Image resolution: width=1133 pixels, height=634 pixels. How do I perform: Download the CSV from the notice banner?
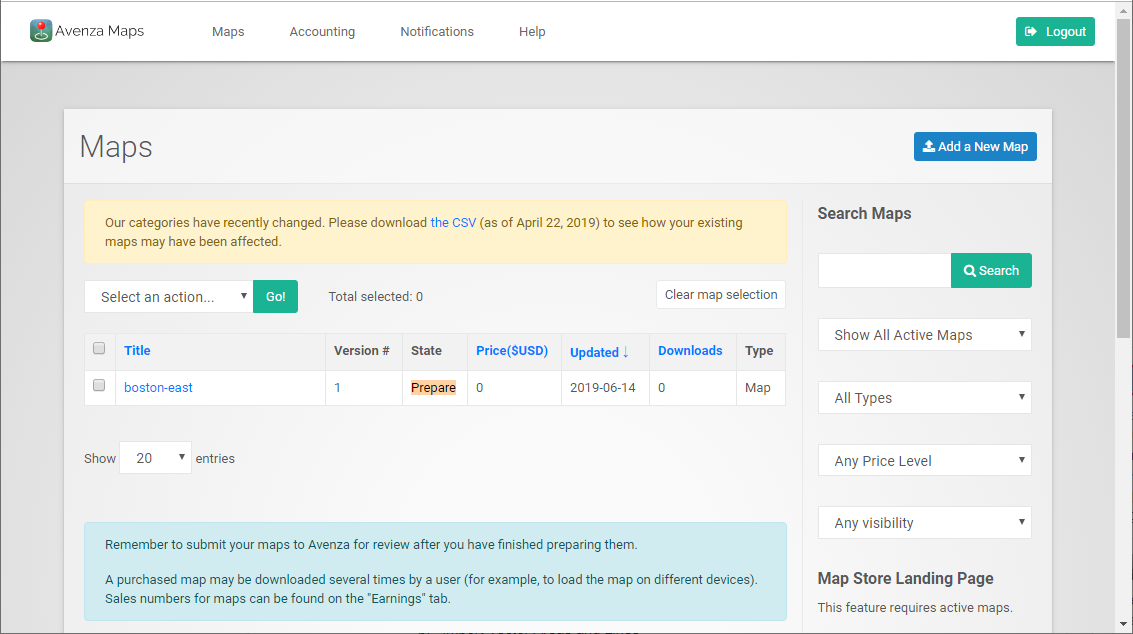(454, 222)
